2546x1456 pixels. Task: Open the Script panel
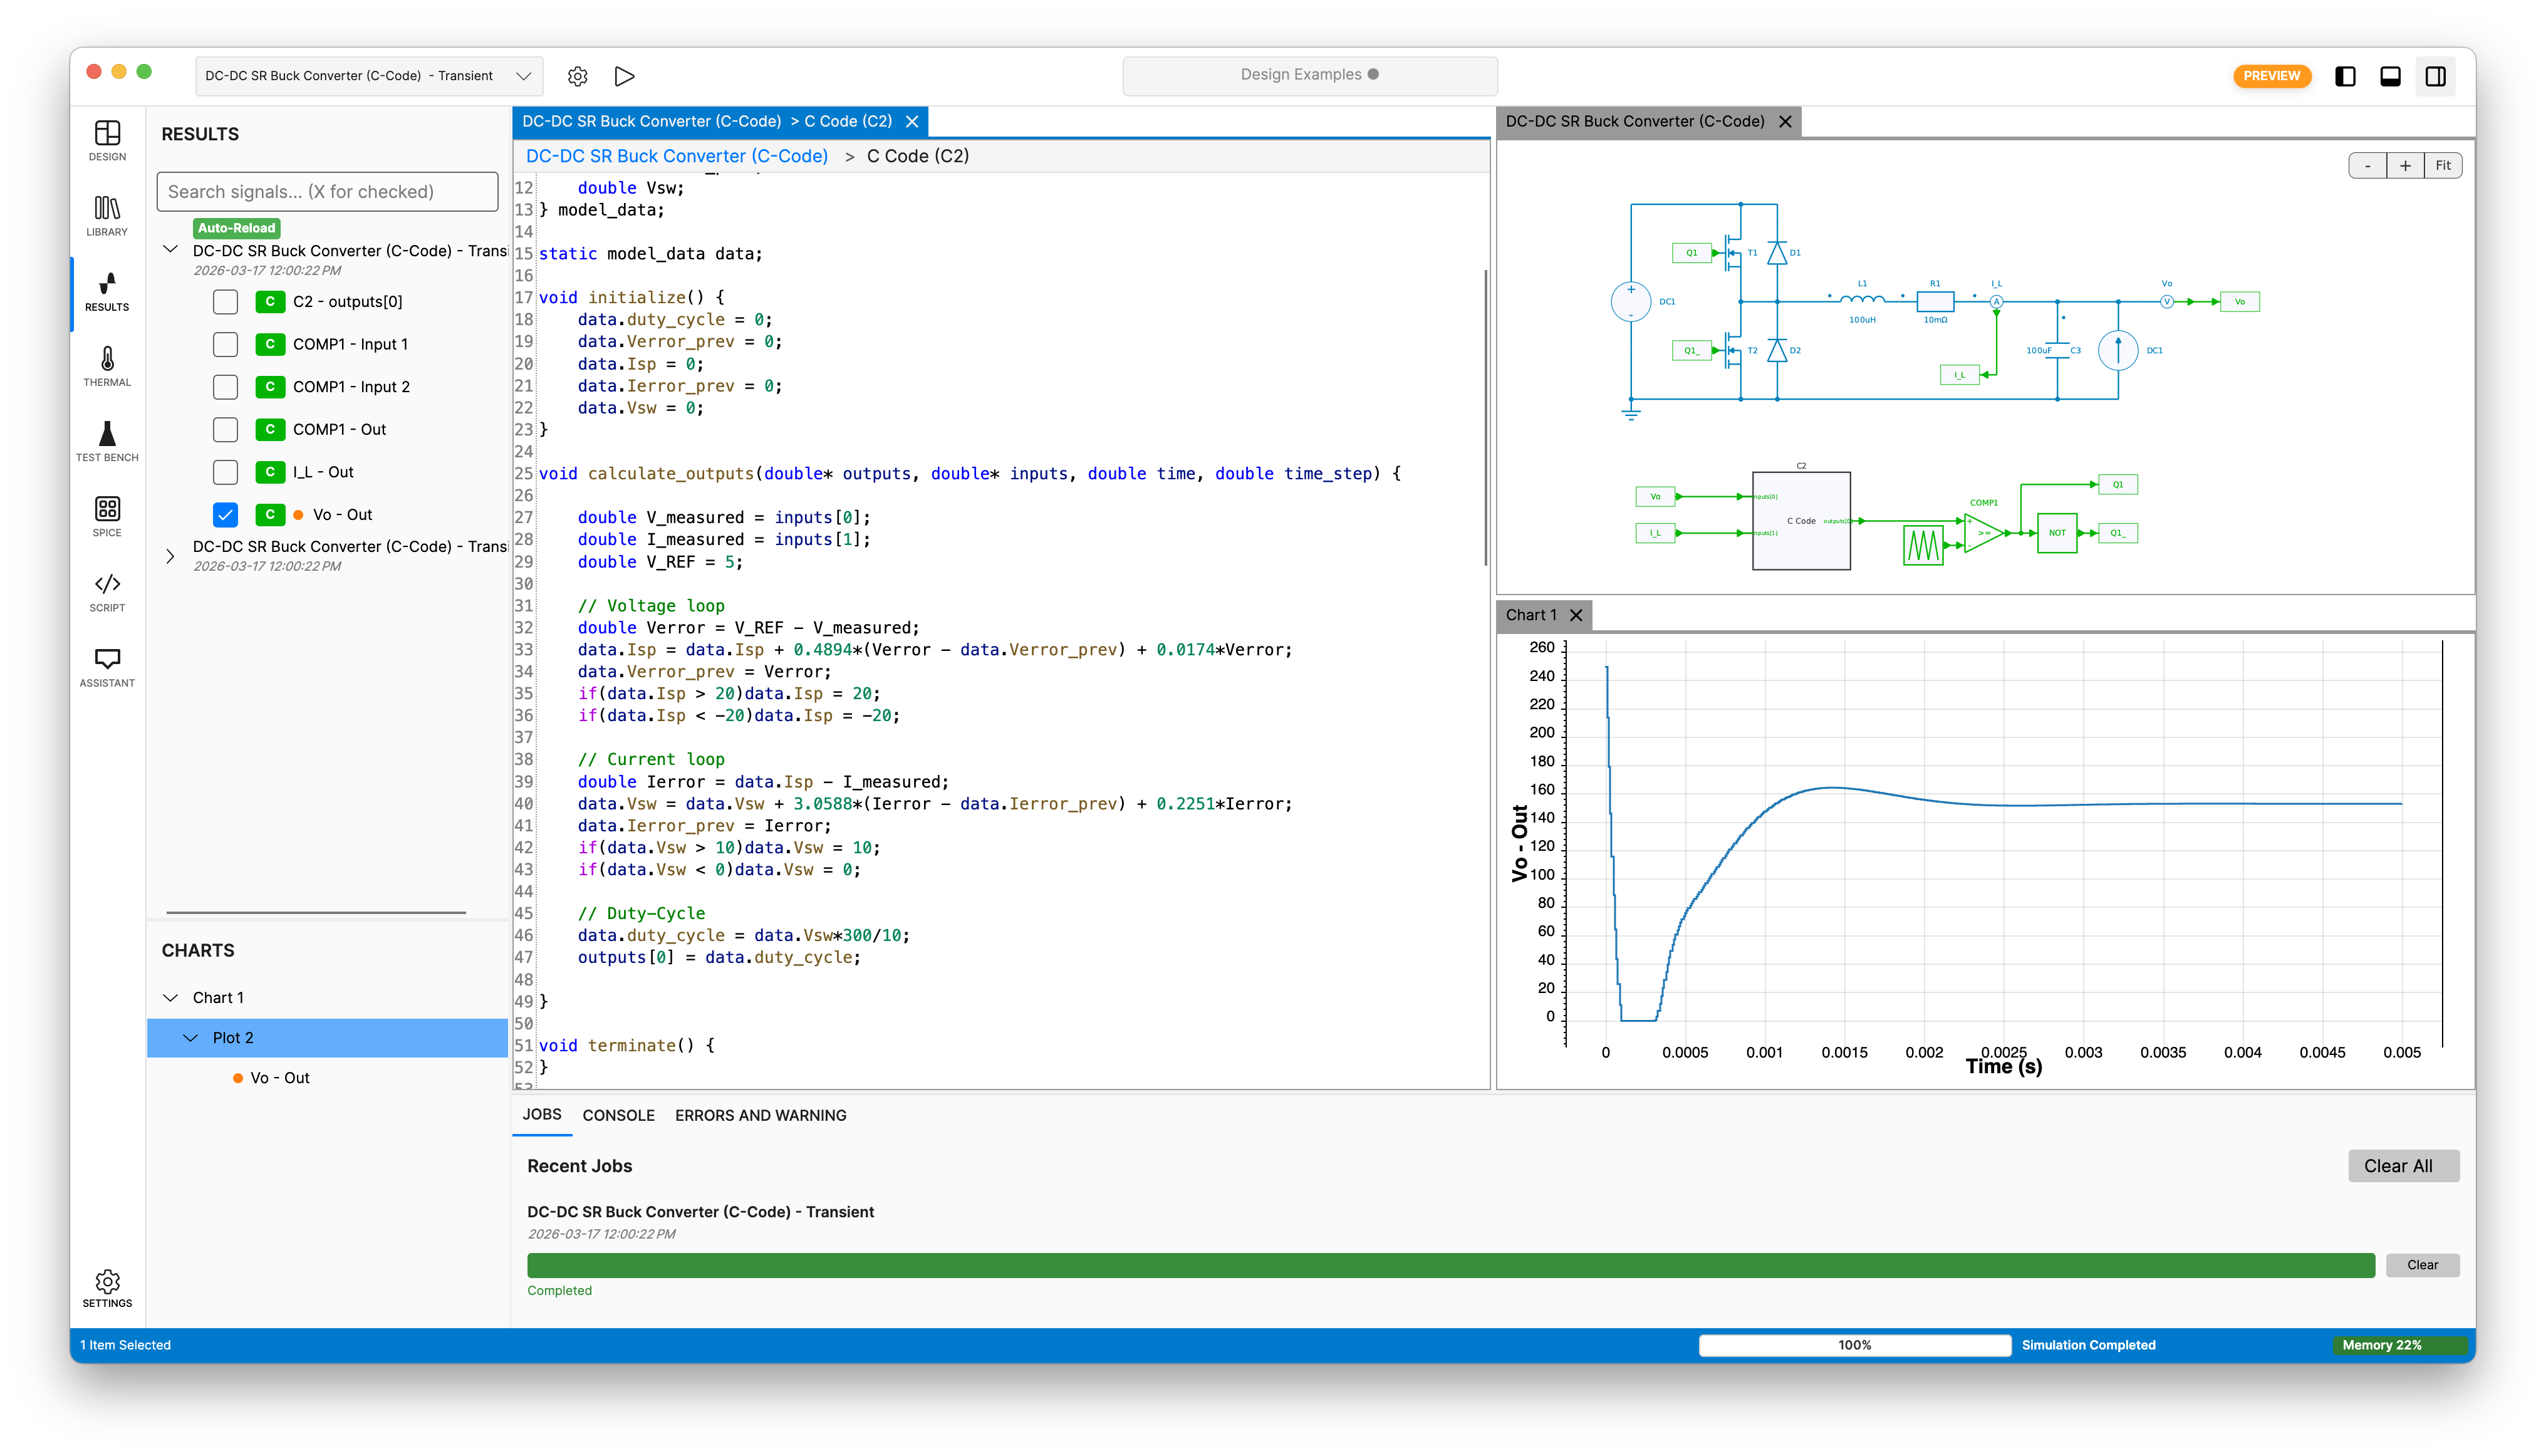click(x=106, y=592)
